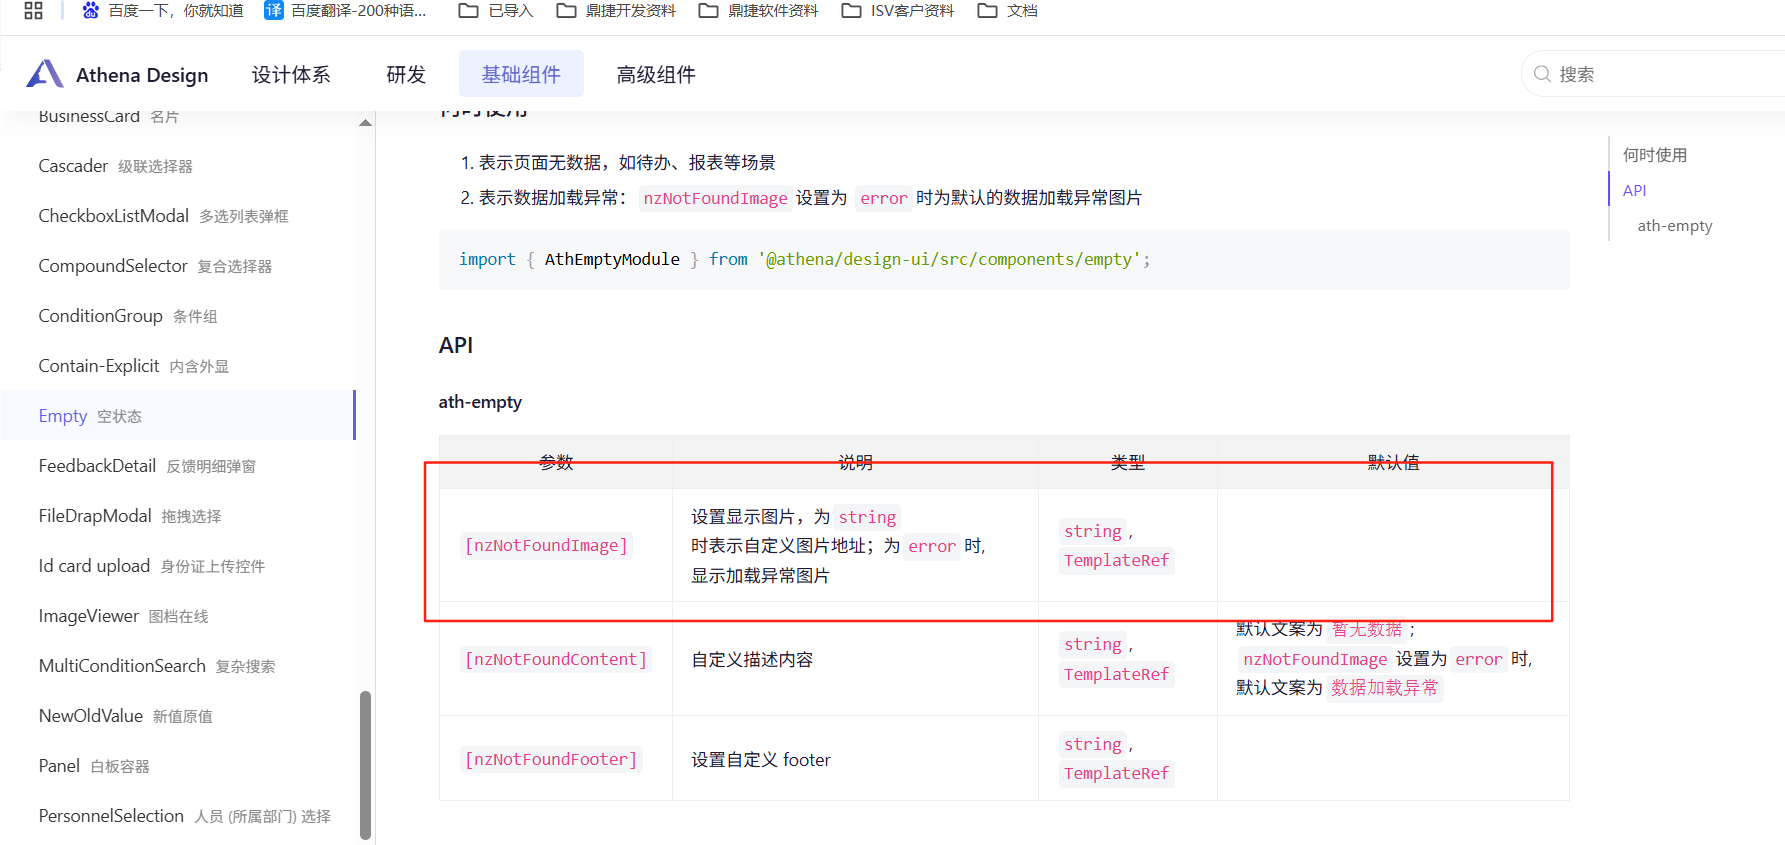Open Id card upload 身份证上传控件

(x=151, y=566)
